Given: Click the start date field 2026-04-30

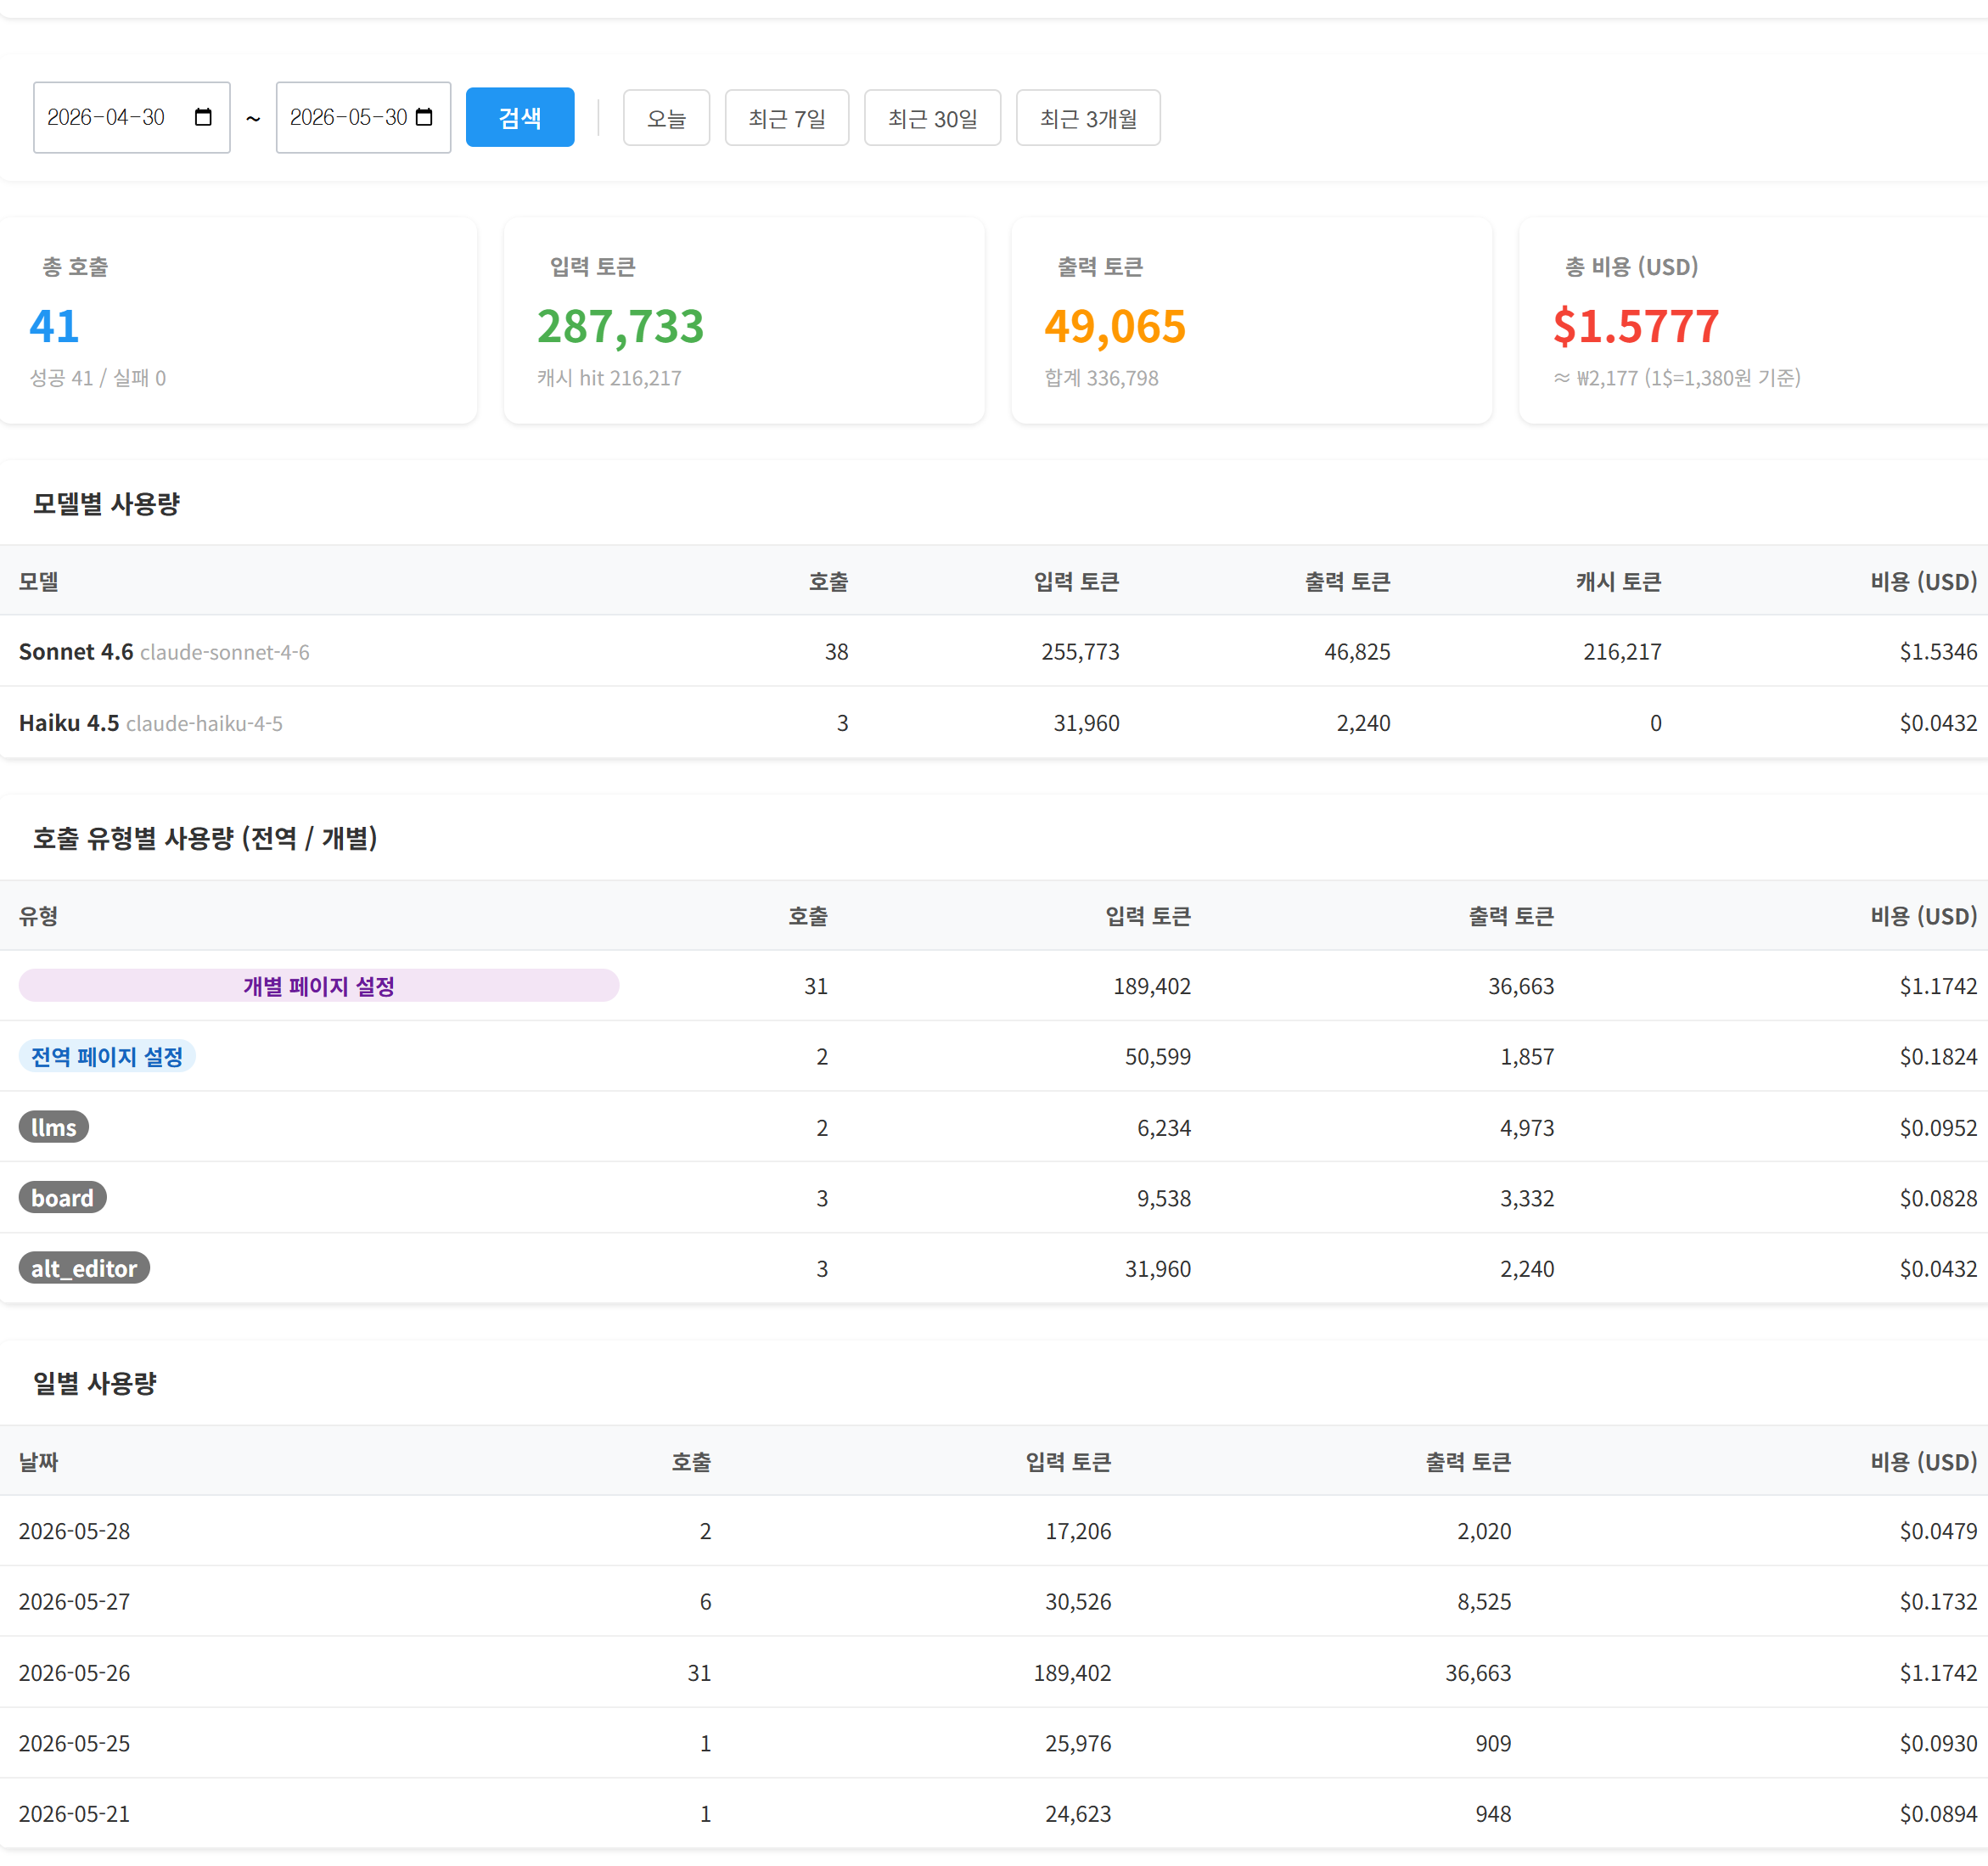Looking at the screenshot, I should [x=131, y=118].
